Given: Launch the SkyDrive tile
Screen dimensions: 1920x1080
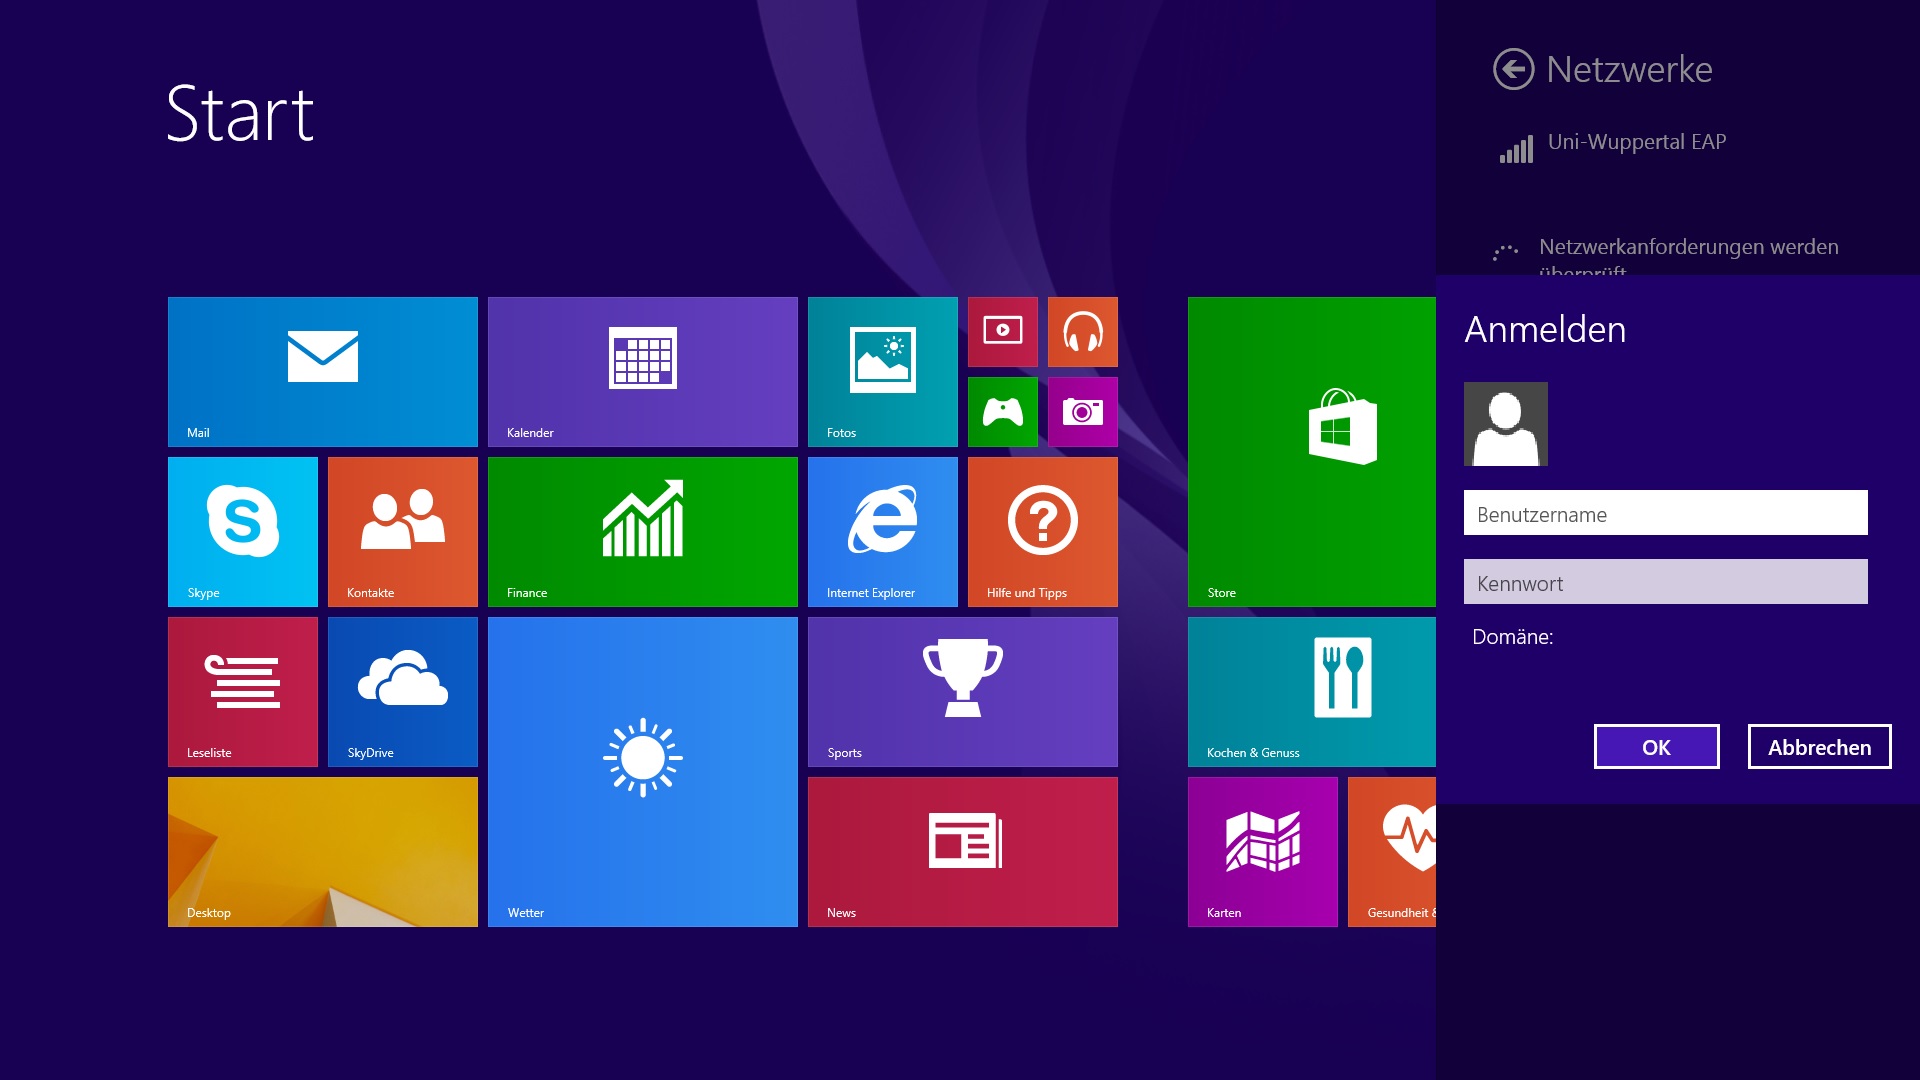Looking at the screenshot, I should 402,691.
